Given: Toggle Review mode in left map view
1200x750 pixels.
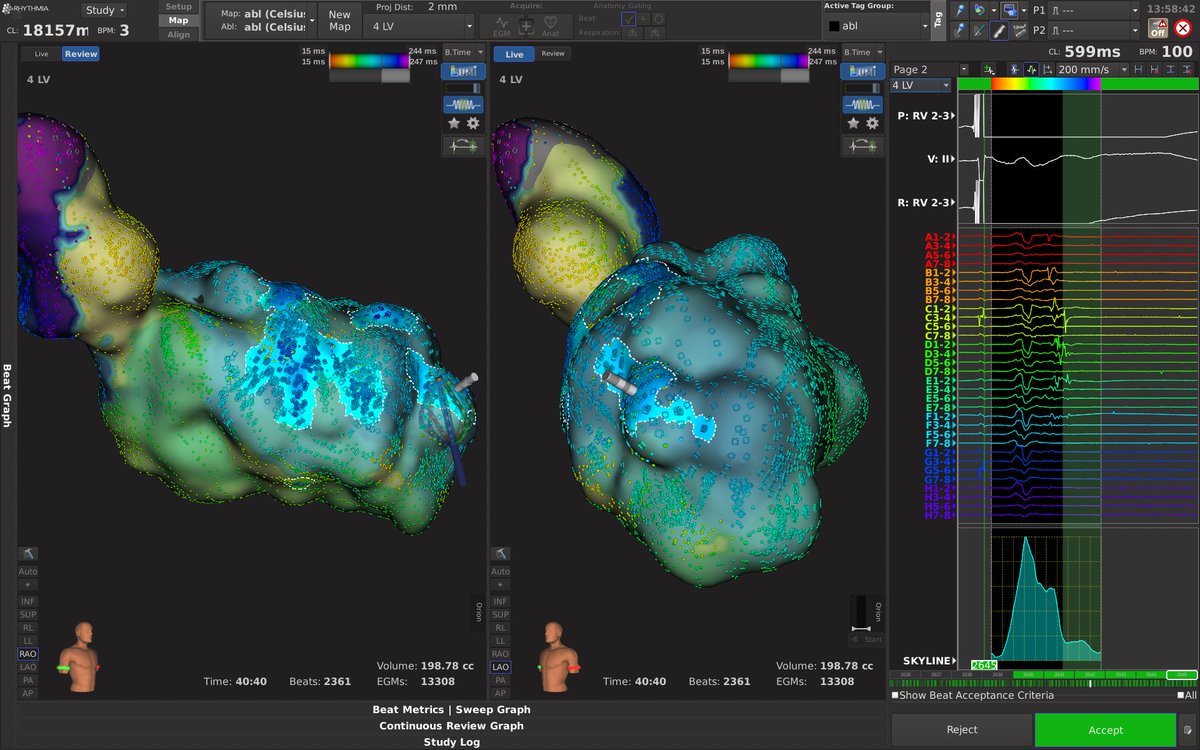Looking at the screenshot, I should click(x=81, y=54).
